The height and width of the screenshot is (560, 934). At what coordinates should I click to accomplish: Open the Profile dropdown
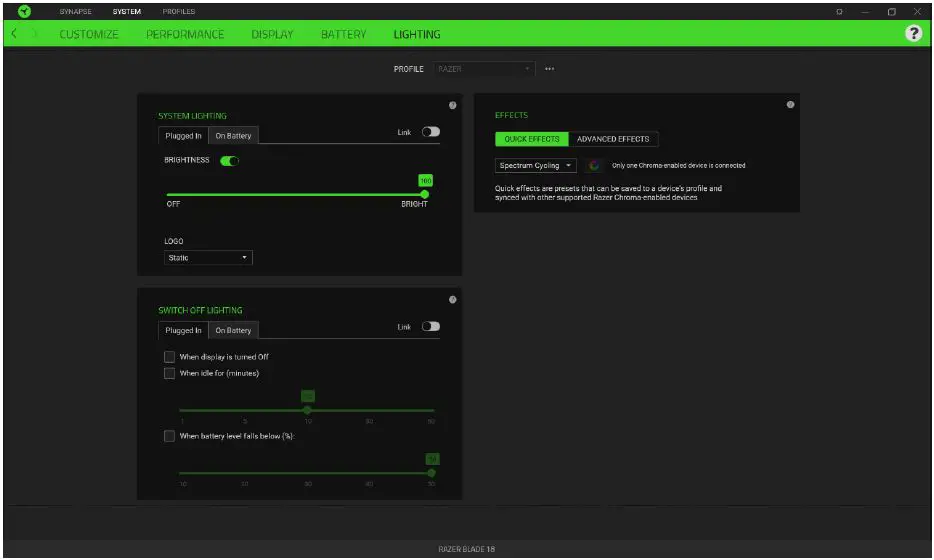[x=484, y=69]
